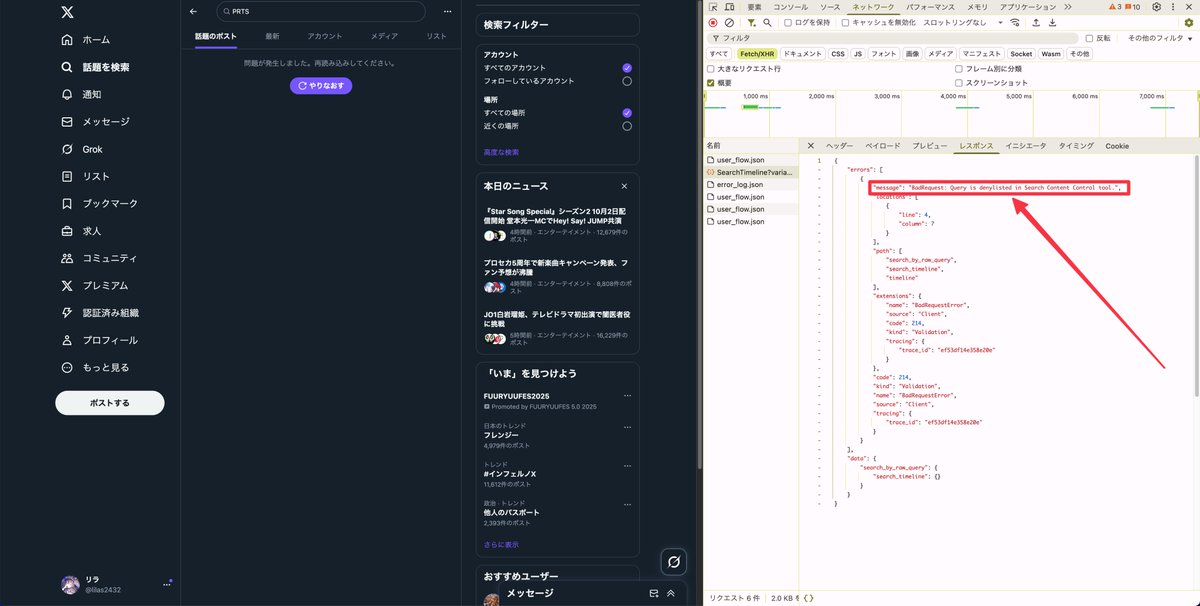Click the export HAR download icon
Viewport: 1200px width, 606px height.
1052,22
